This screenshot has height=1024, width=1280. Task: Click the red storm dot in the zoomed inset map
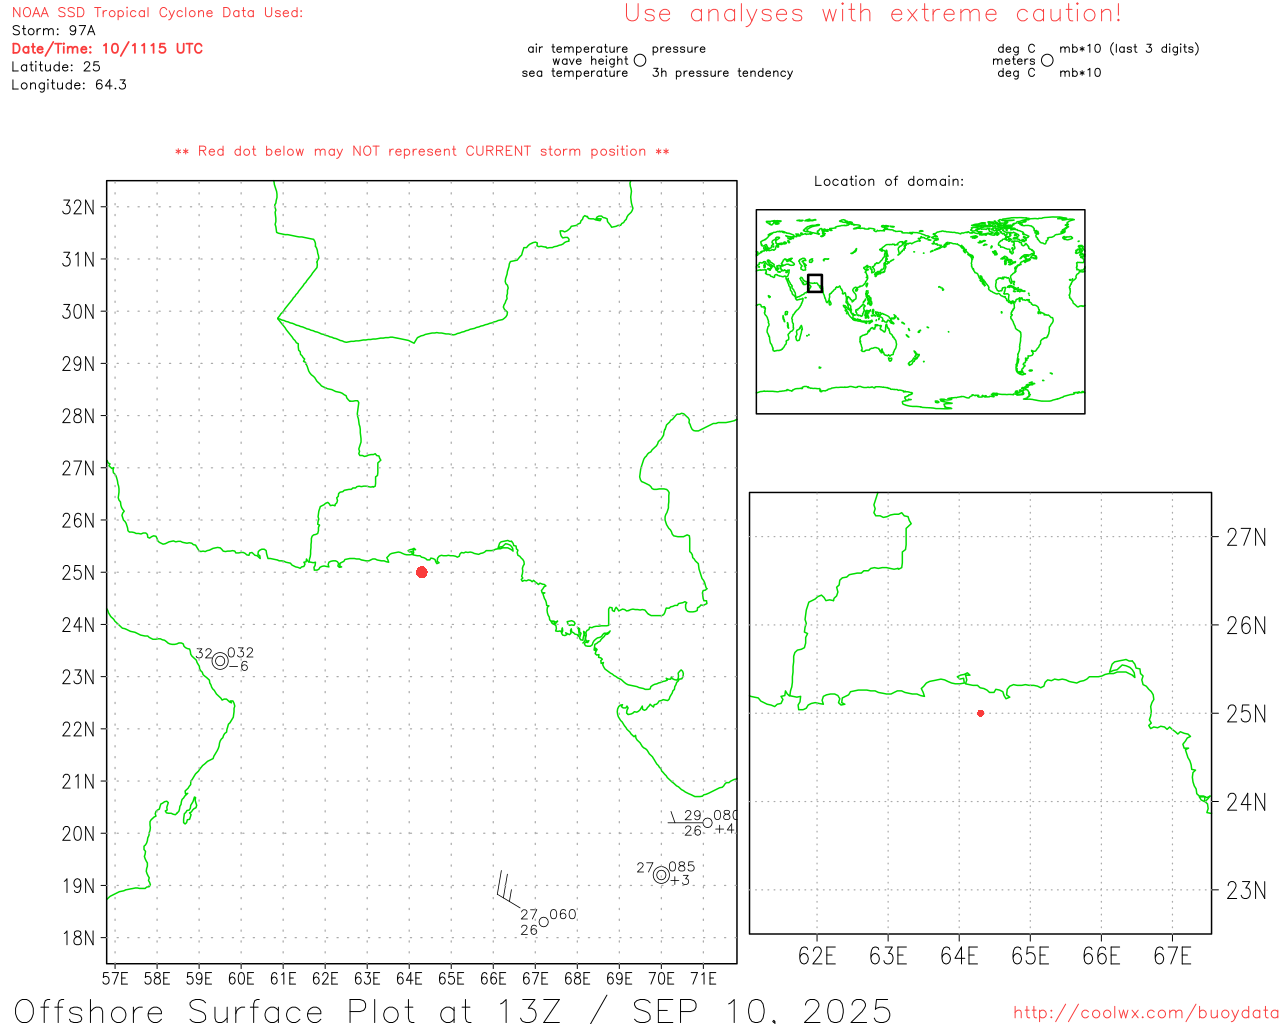(980, 713)
